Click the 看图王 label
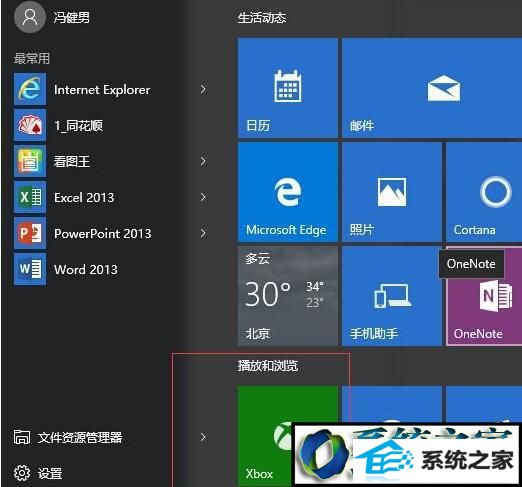Image resolution: width=522 pixels, height=487 pixels. (x=72, y=162)
